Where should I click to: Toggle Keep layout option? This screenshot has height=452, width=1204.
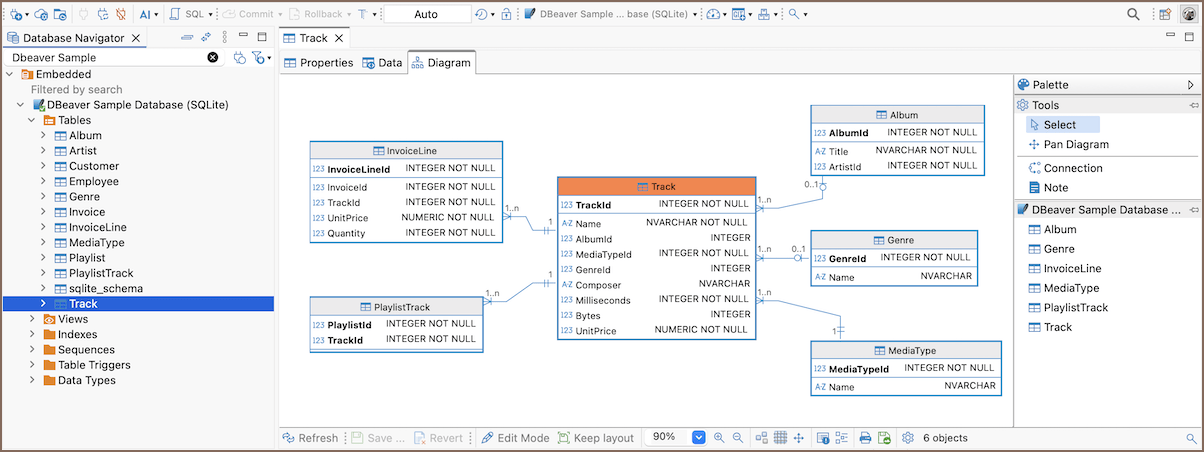point(595,438)
